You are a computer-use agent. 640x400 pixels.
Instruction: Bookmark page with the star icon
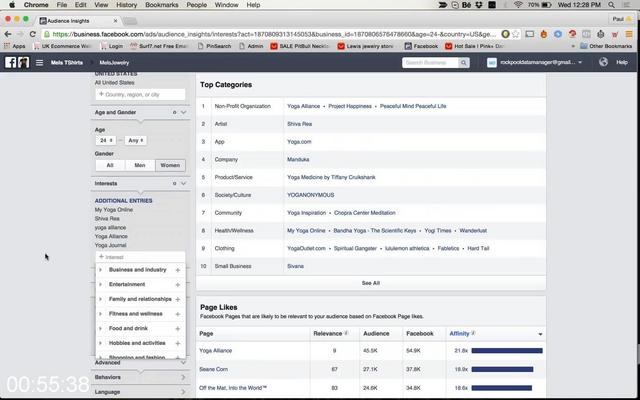(x=516, y=34)
